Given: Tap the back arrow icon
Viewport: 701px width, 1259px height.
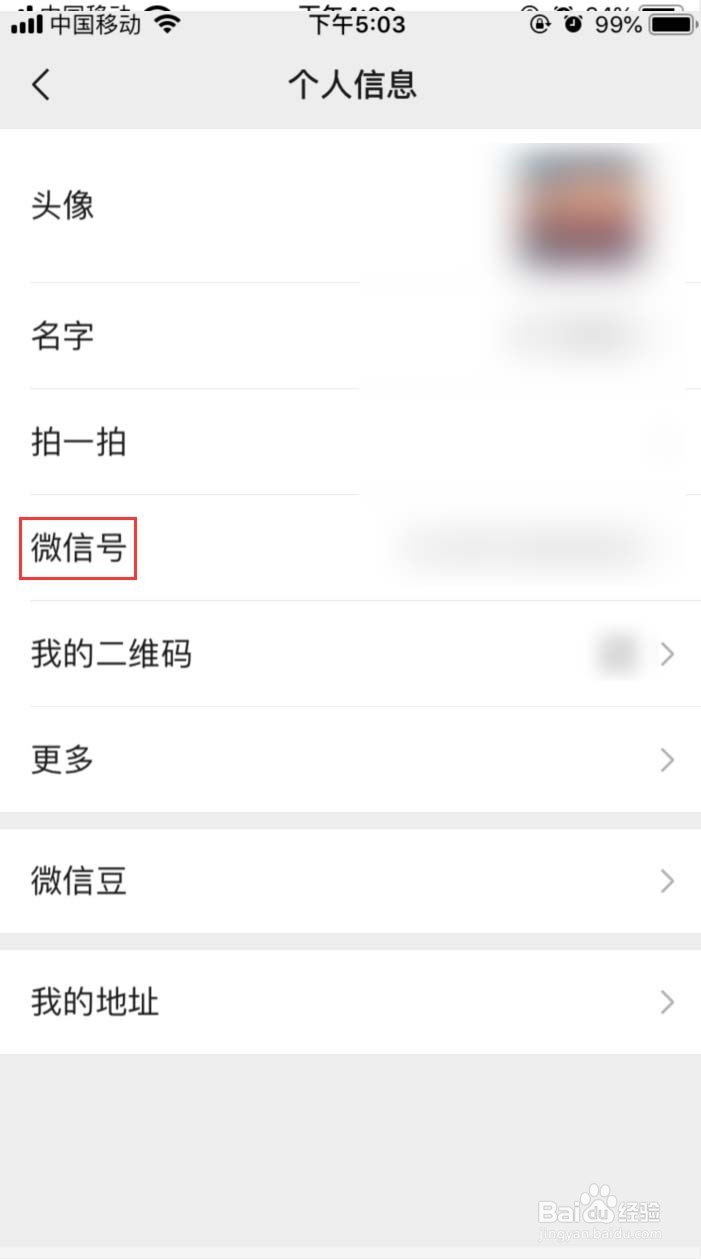Looking at the screenshot, I should coord(40,85).
